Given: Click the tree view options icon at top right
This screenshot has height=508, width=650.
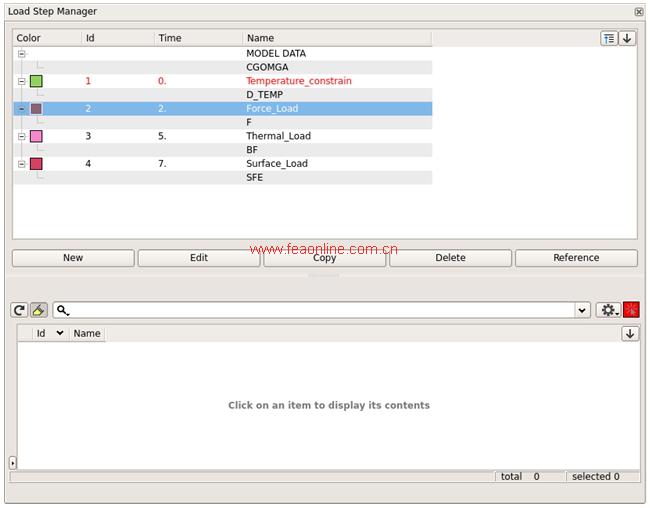Looking at the screenshot, I should coord(609,38).
